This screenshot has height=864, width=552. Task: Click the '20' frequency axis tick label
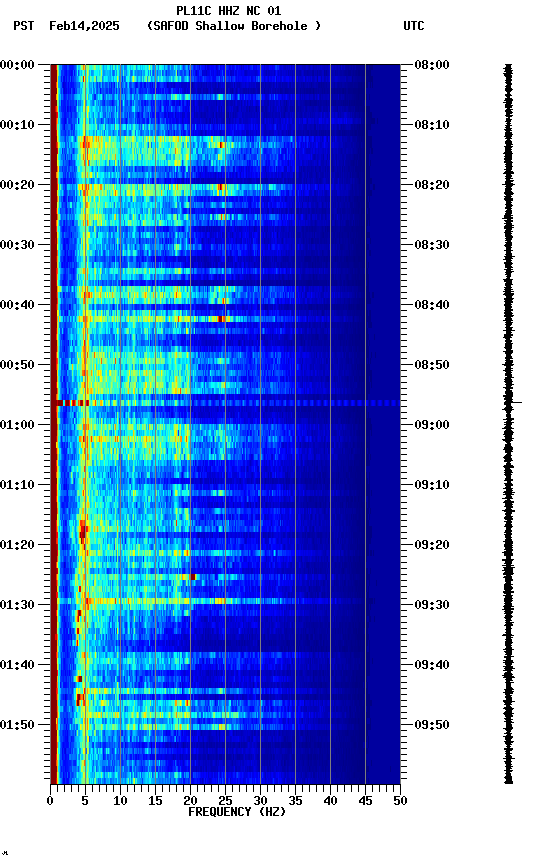point(190,801)
